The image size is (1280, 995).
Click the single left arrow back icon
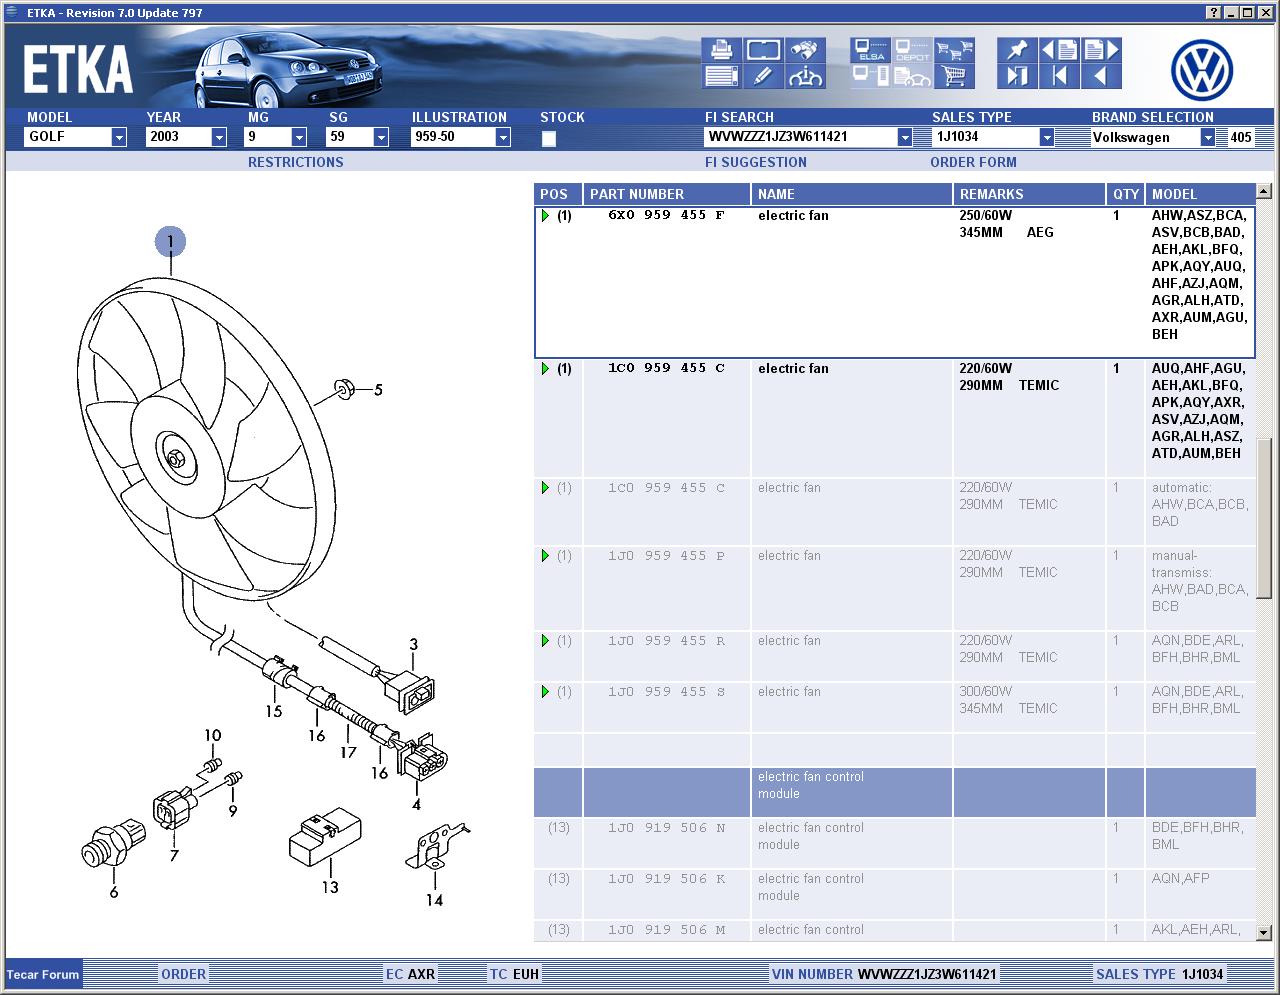(1101, 76)
